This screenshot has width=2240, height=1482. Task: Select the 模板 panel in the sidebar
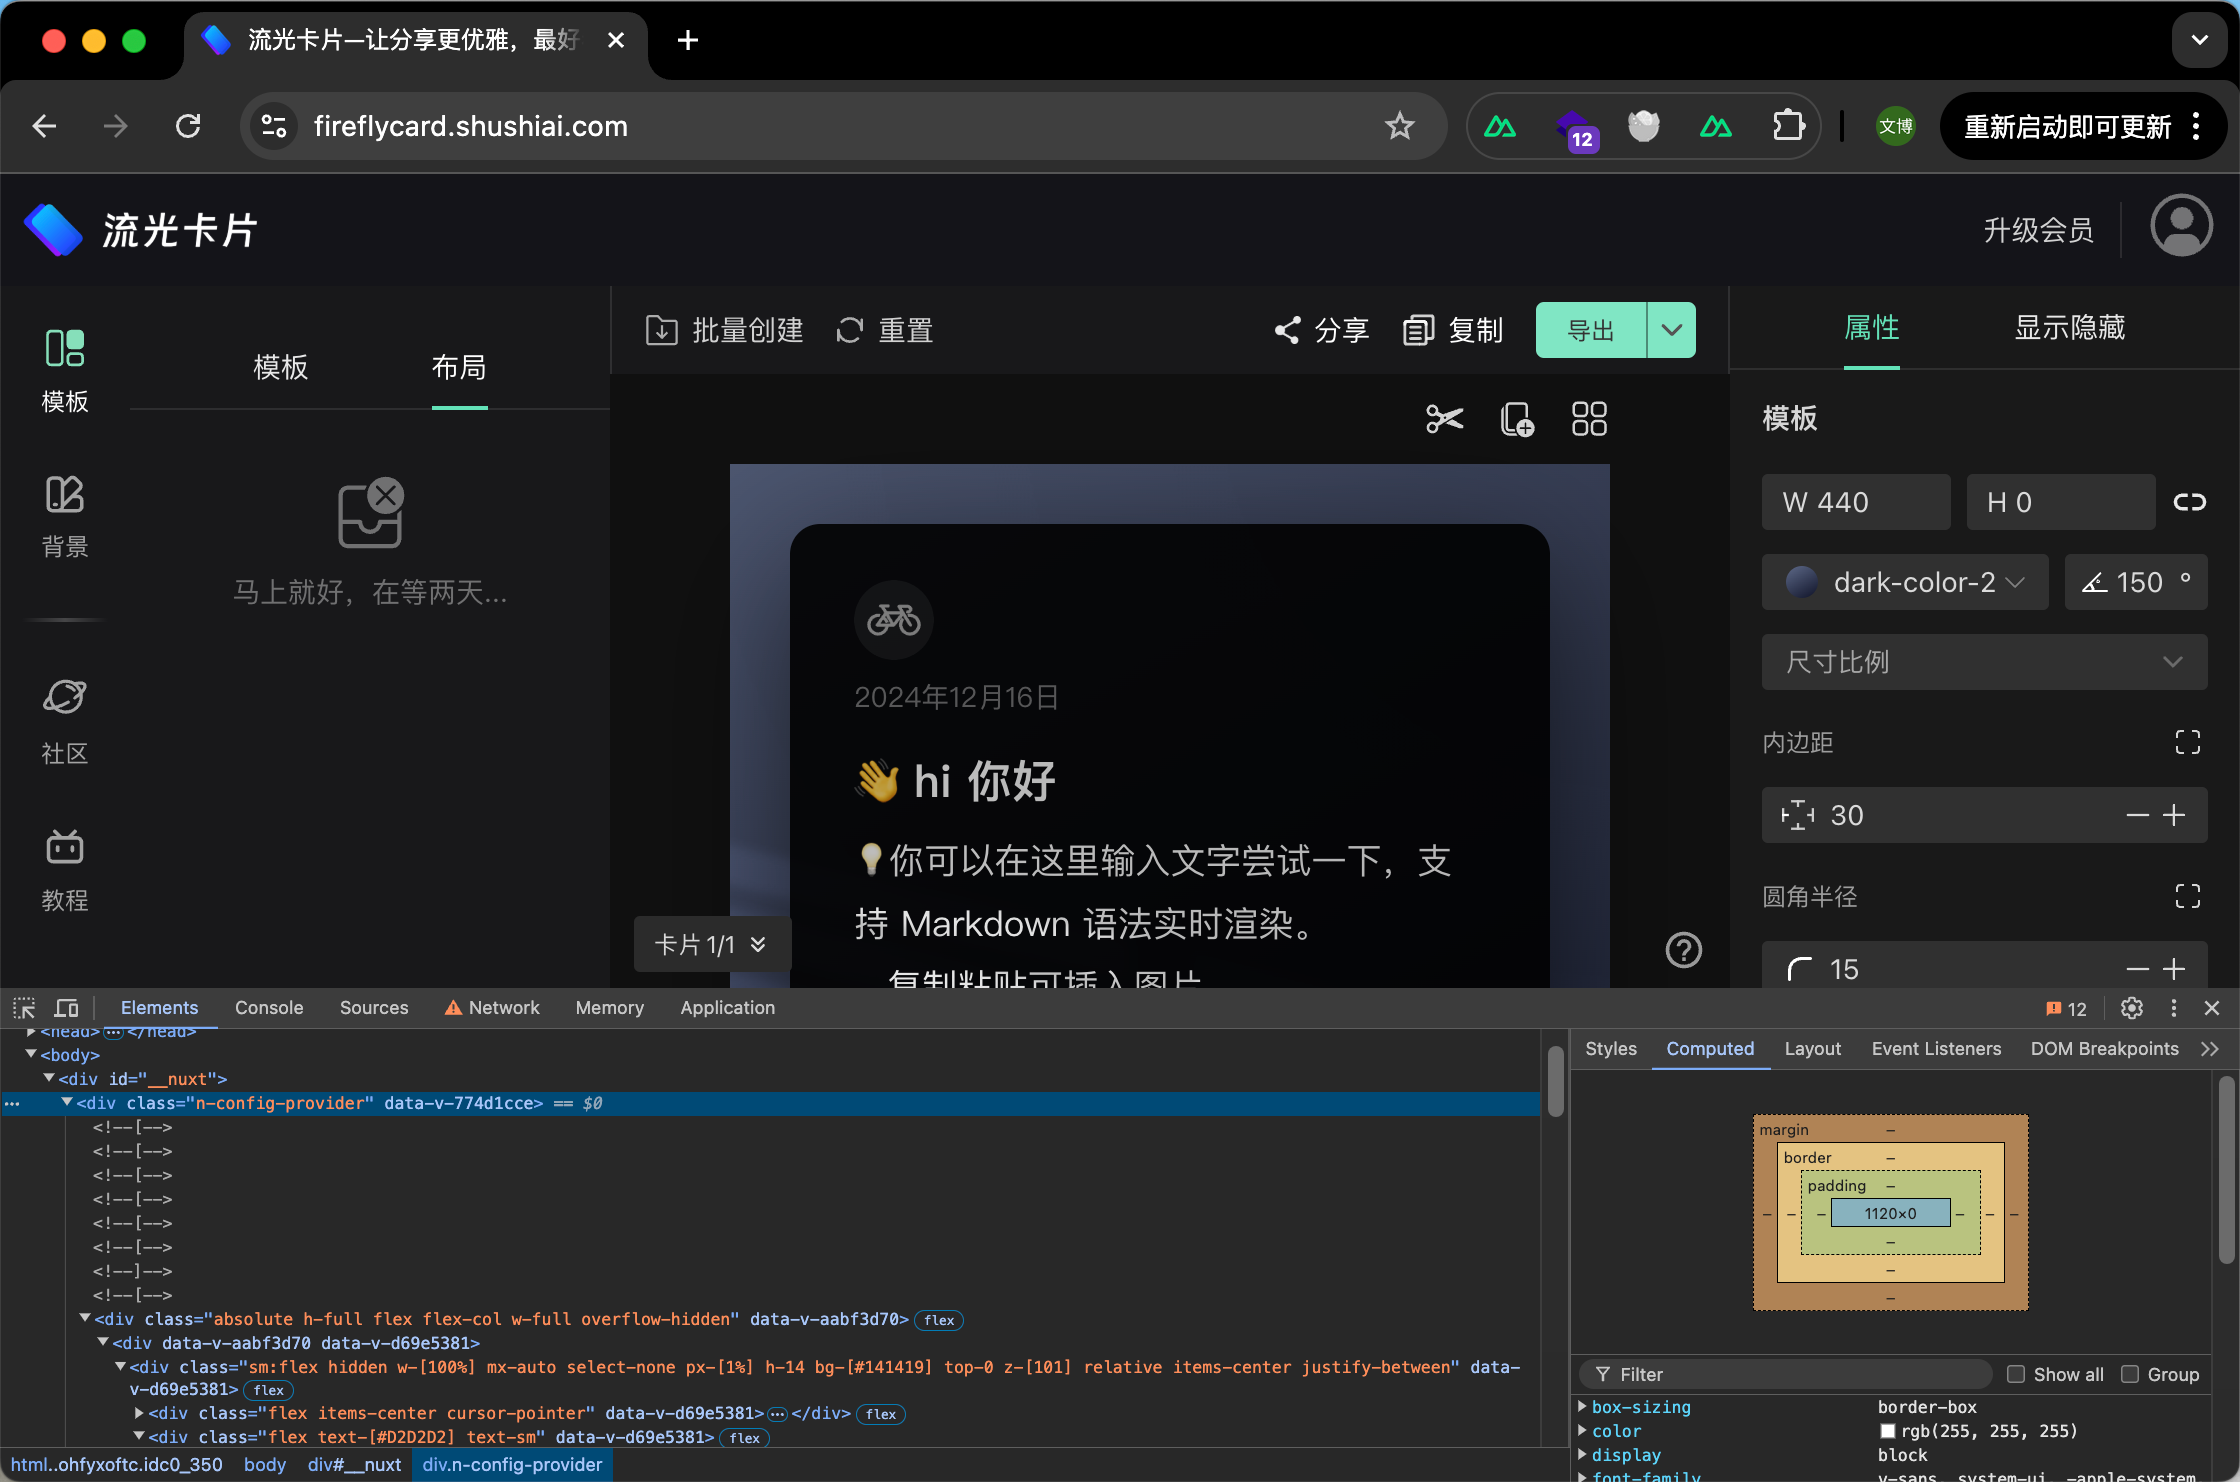pyautogui.click(x=64, y=370)
